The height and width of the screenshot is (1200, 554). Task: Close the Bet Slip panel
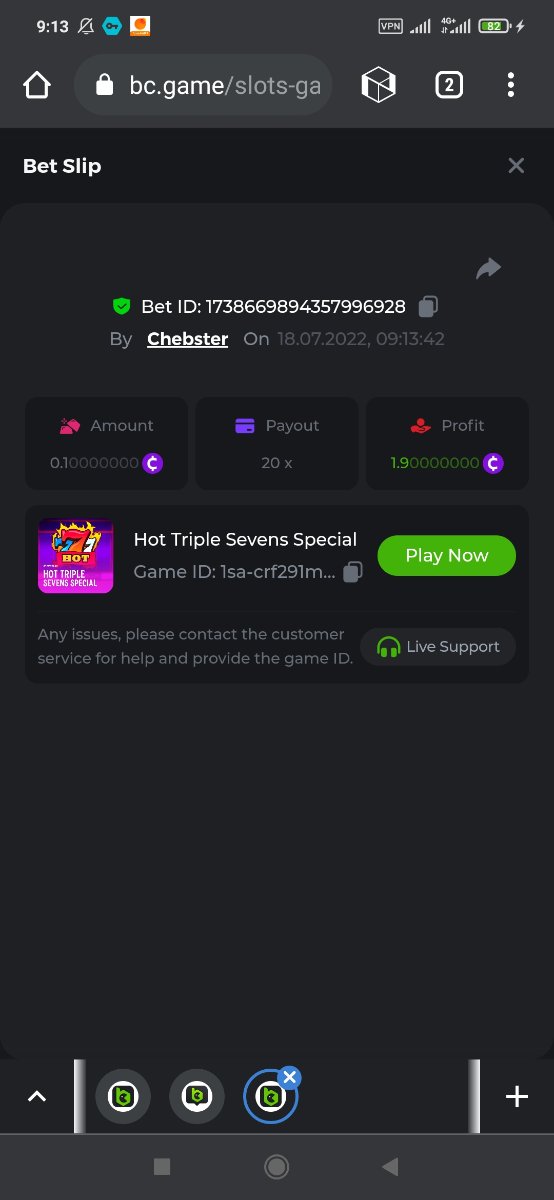tap(516, 166)
